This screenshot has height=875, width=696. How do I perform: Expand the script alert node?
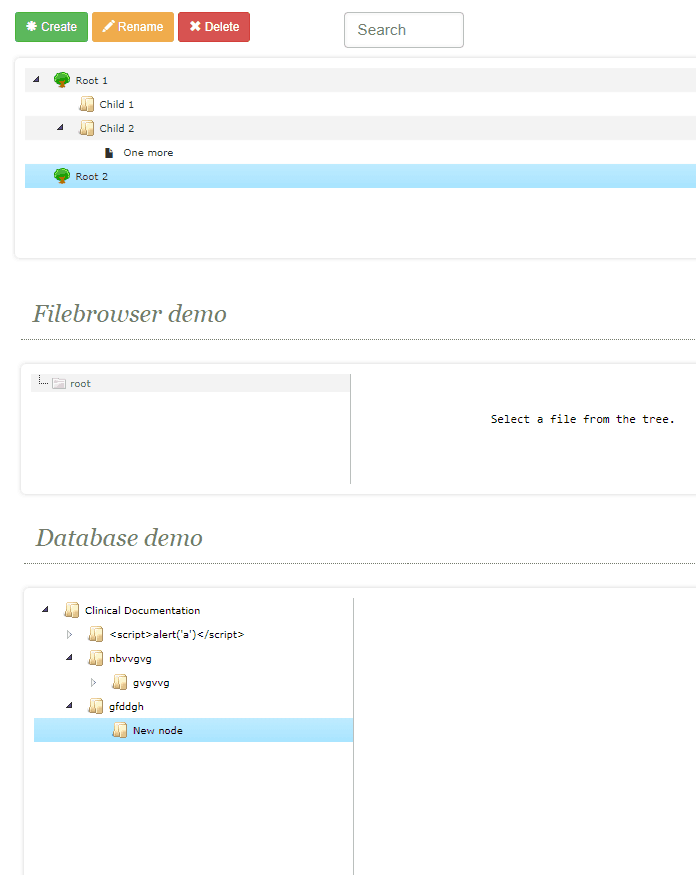(69, 634)
